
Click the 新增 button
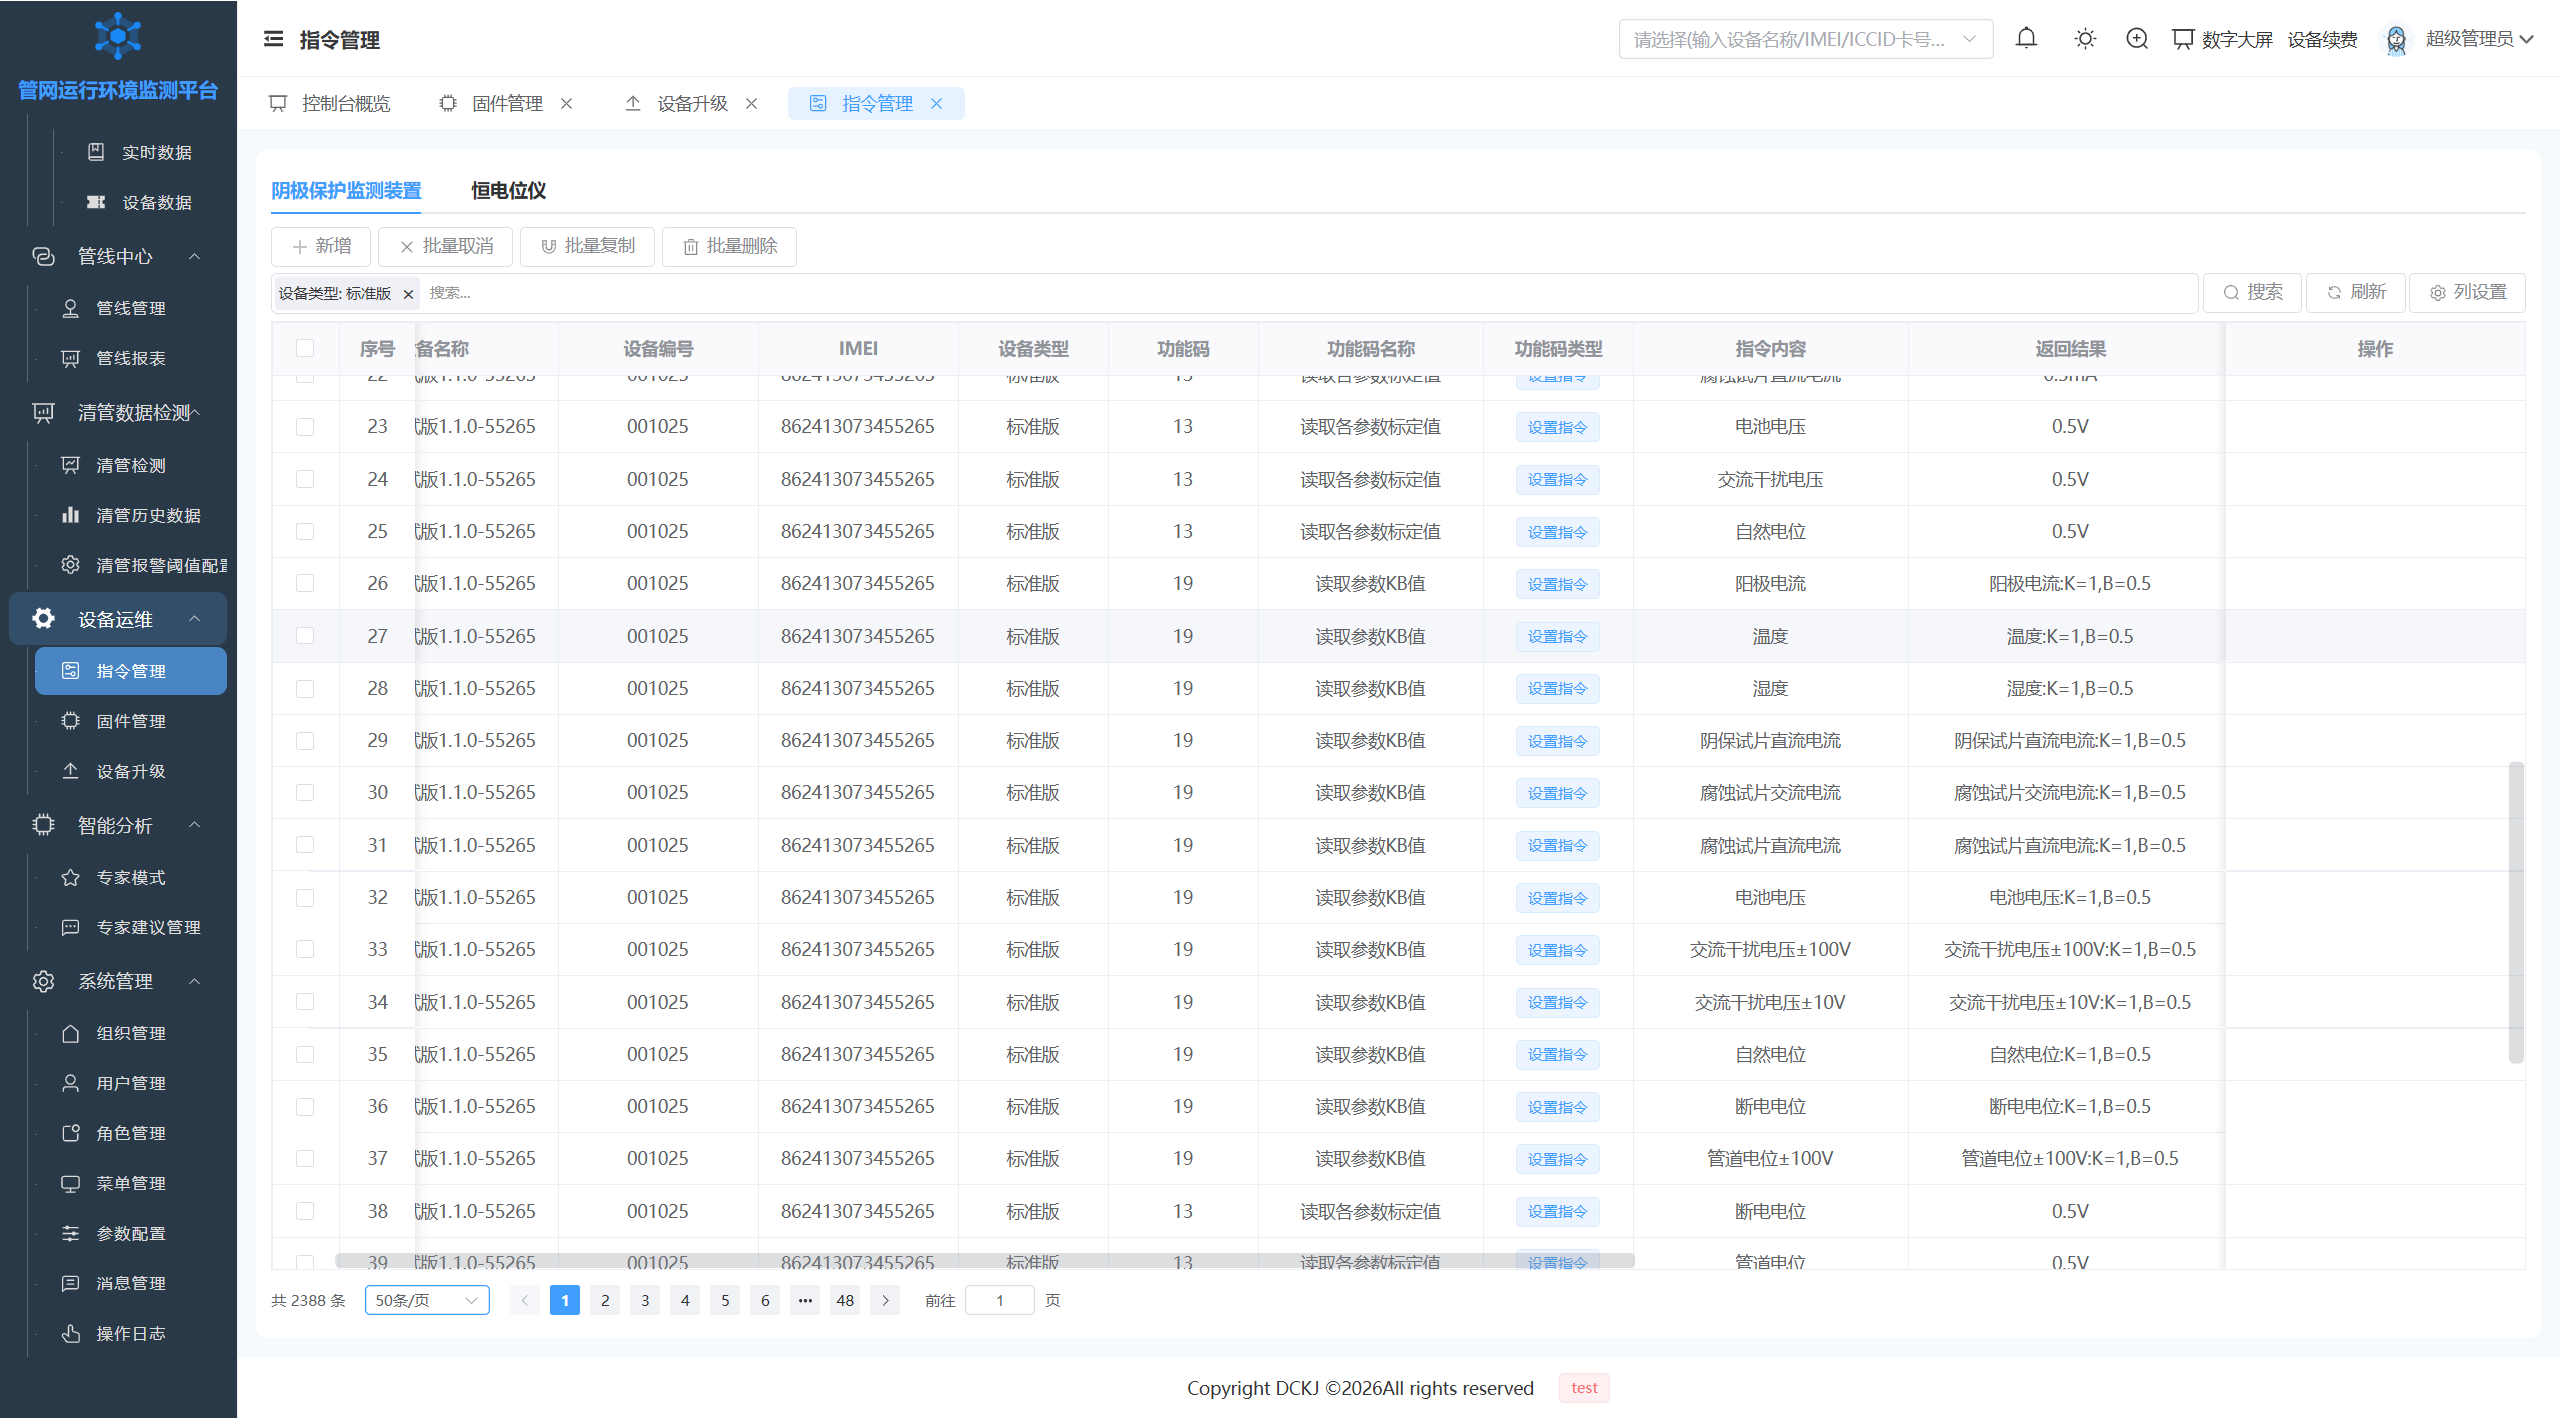coord(321,246)
